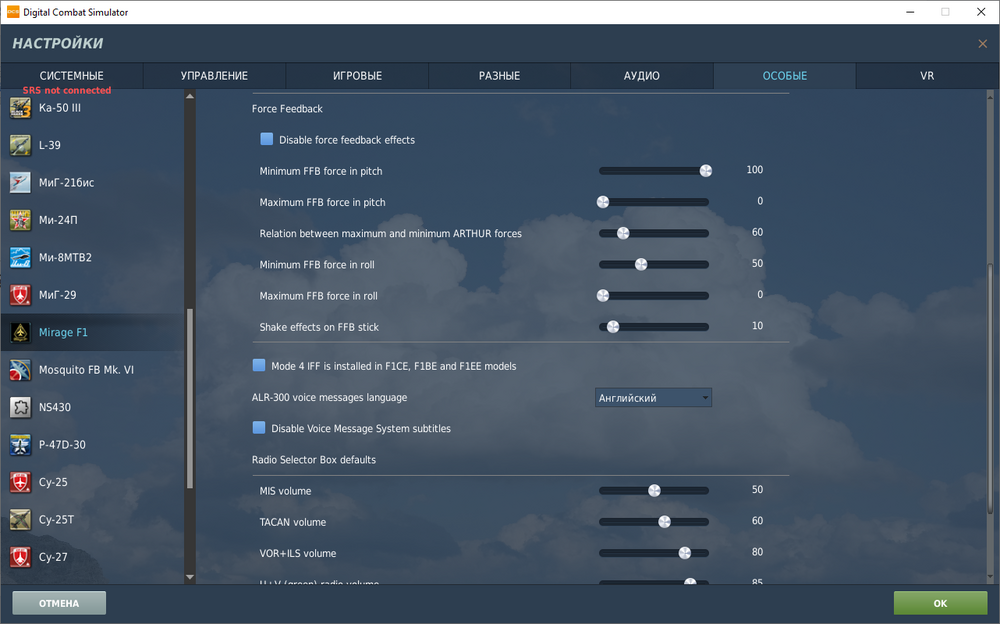Toggle Disable Voice Message System subtitles
This screenshot has width=1000, height=624.
pos(259,427)
